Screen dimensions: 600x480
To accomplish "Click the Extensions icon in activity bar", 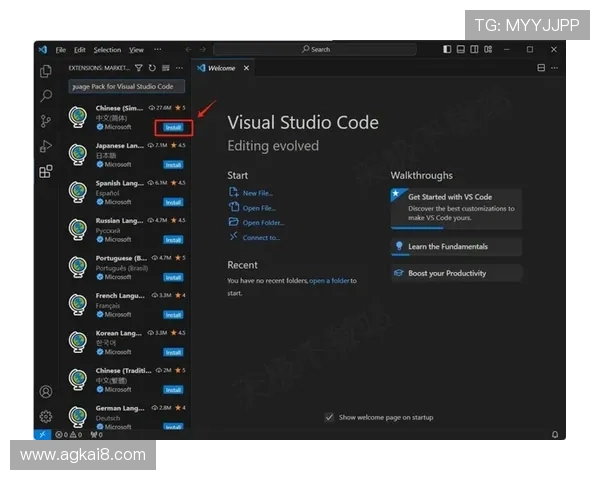I will (45, 172).
